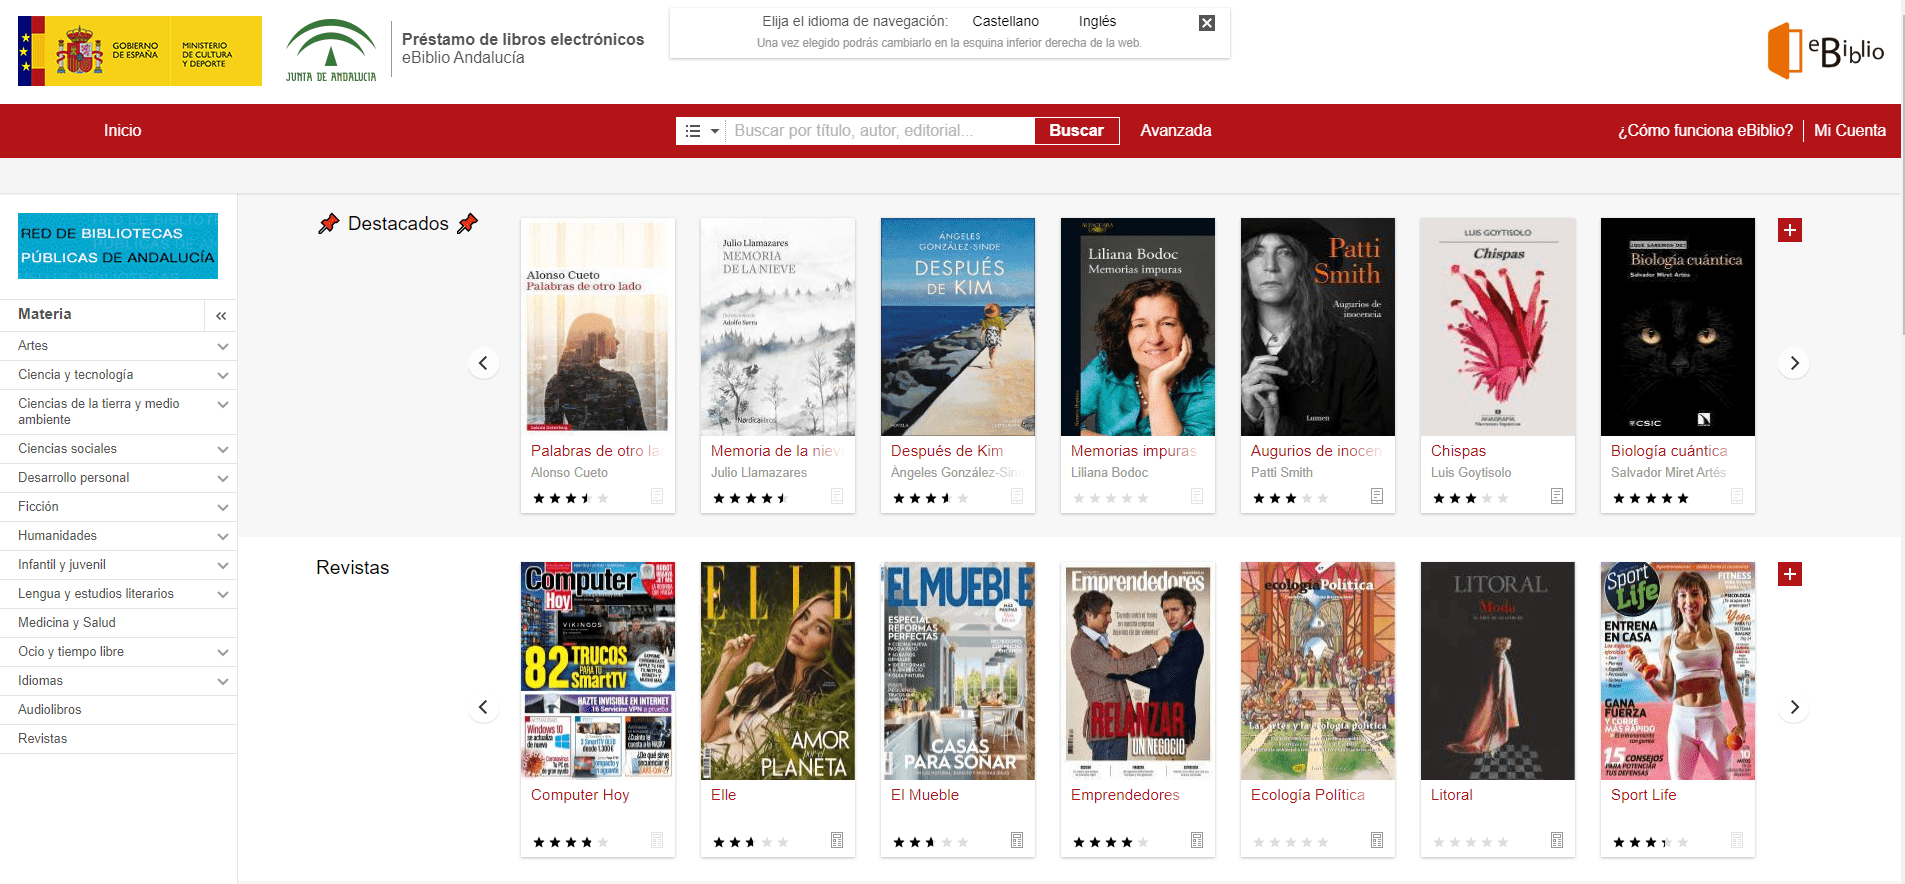Expand Ocio y tiempo libre category
Image resolution: width=1905 pixels, height=884 pixels.
(222, 652)
